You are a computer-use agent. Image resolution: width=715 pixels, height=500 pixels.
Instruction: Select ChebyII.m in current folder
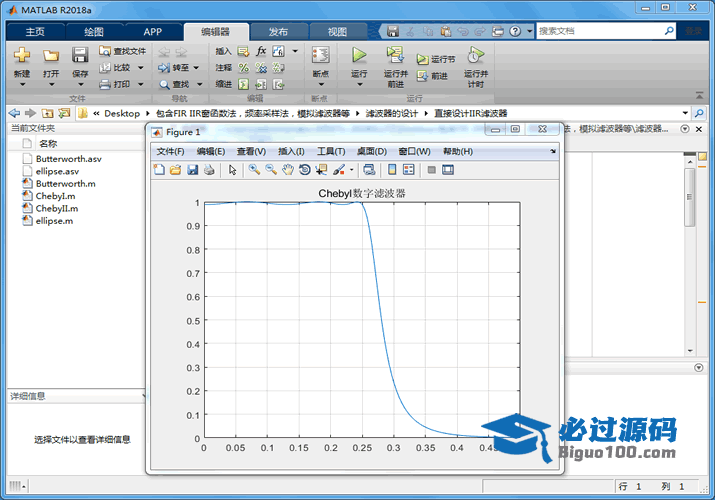pos(57,208)
